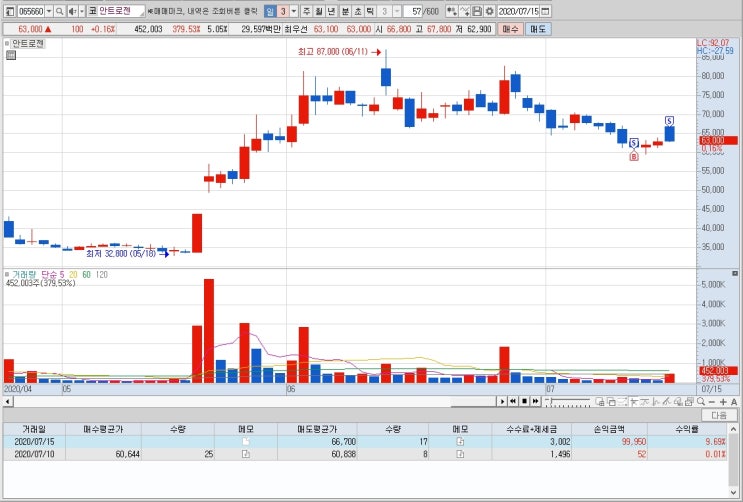Click the first greyed window icon right of the speed slider

(600, 402)
